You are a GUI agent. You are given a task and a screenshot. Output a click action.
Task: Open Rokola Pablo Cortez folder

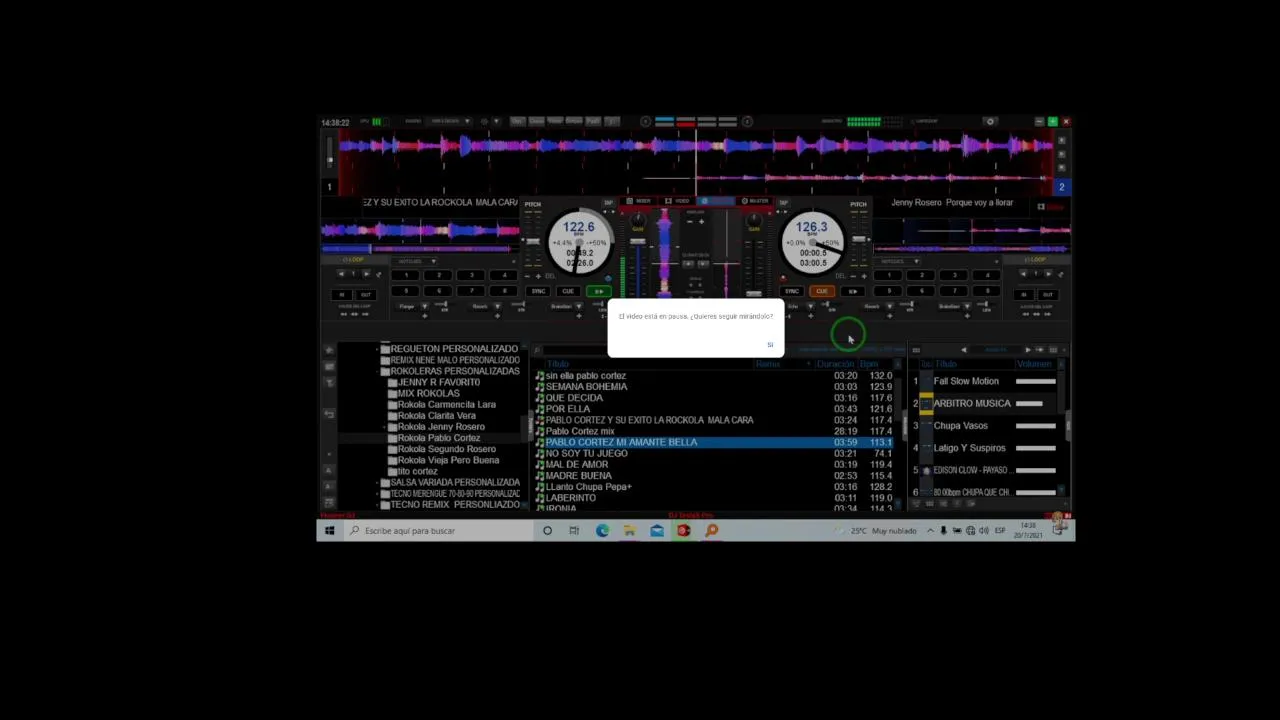[x=439, y=438]
